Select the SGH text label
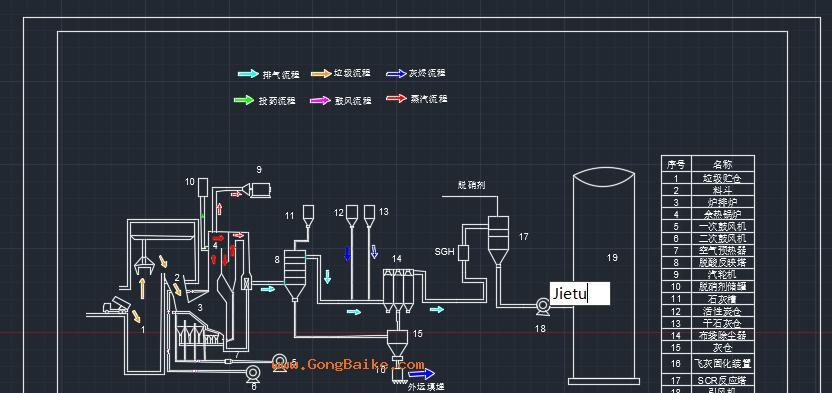 click(445, 252)
